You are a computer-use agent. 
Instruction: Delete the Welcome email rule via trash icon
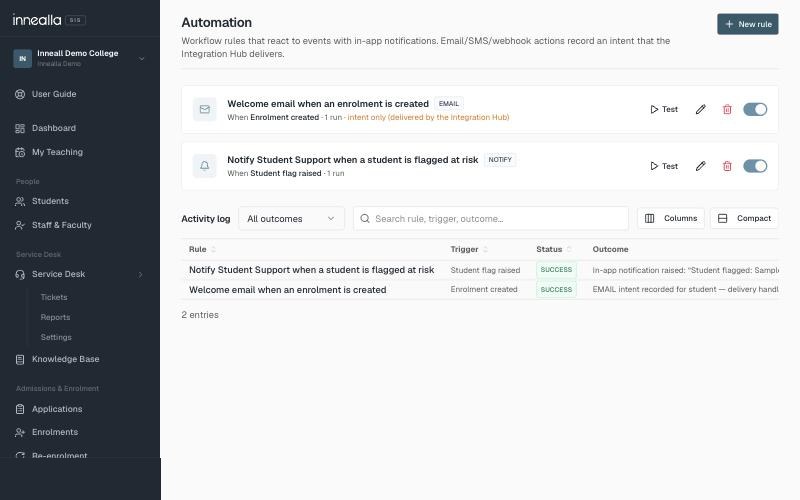click(x=727, y=109)
